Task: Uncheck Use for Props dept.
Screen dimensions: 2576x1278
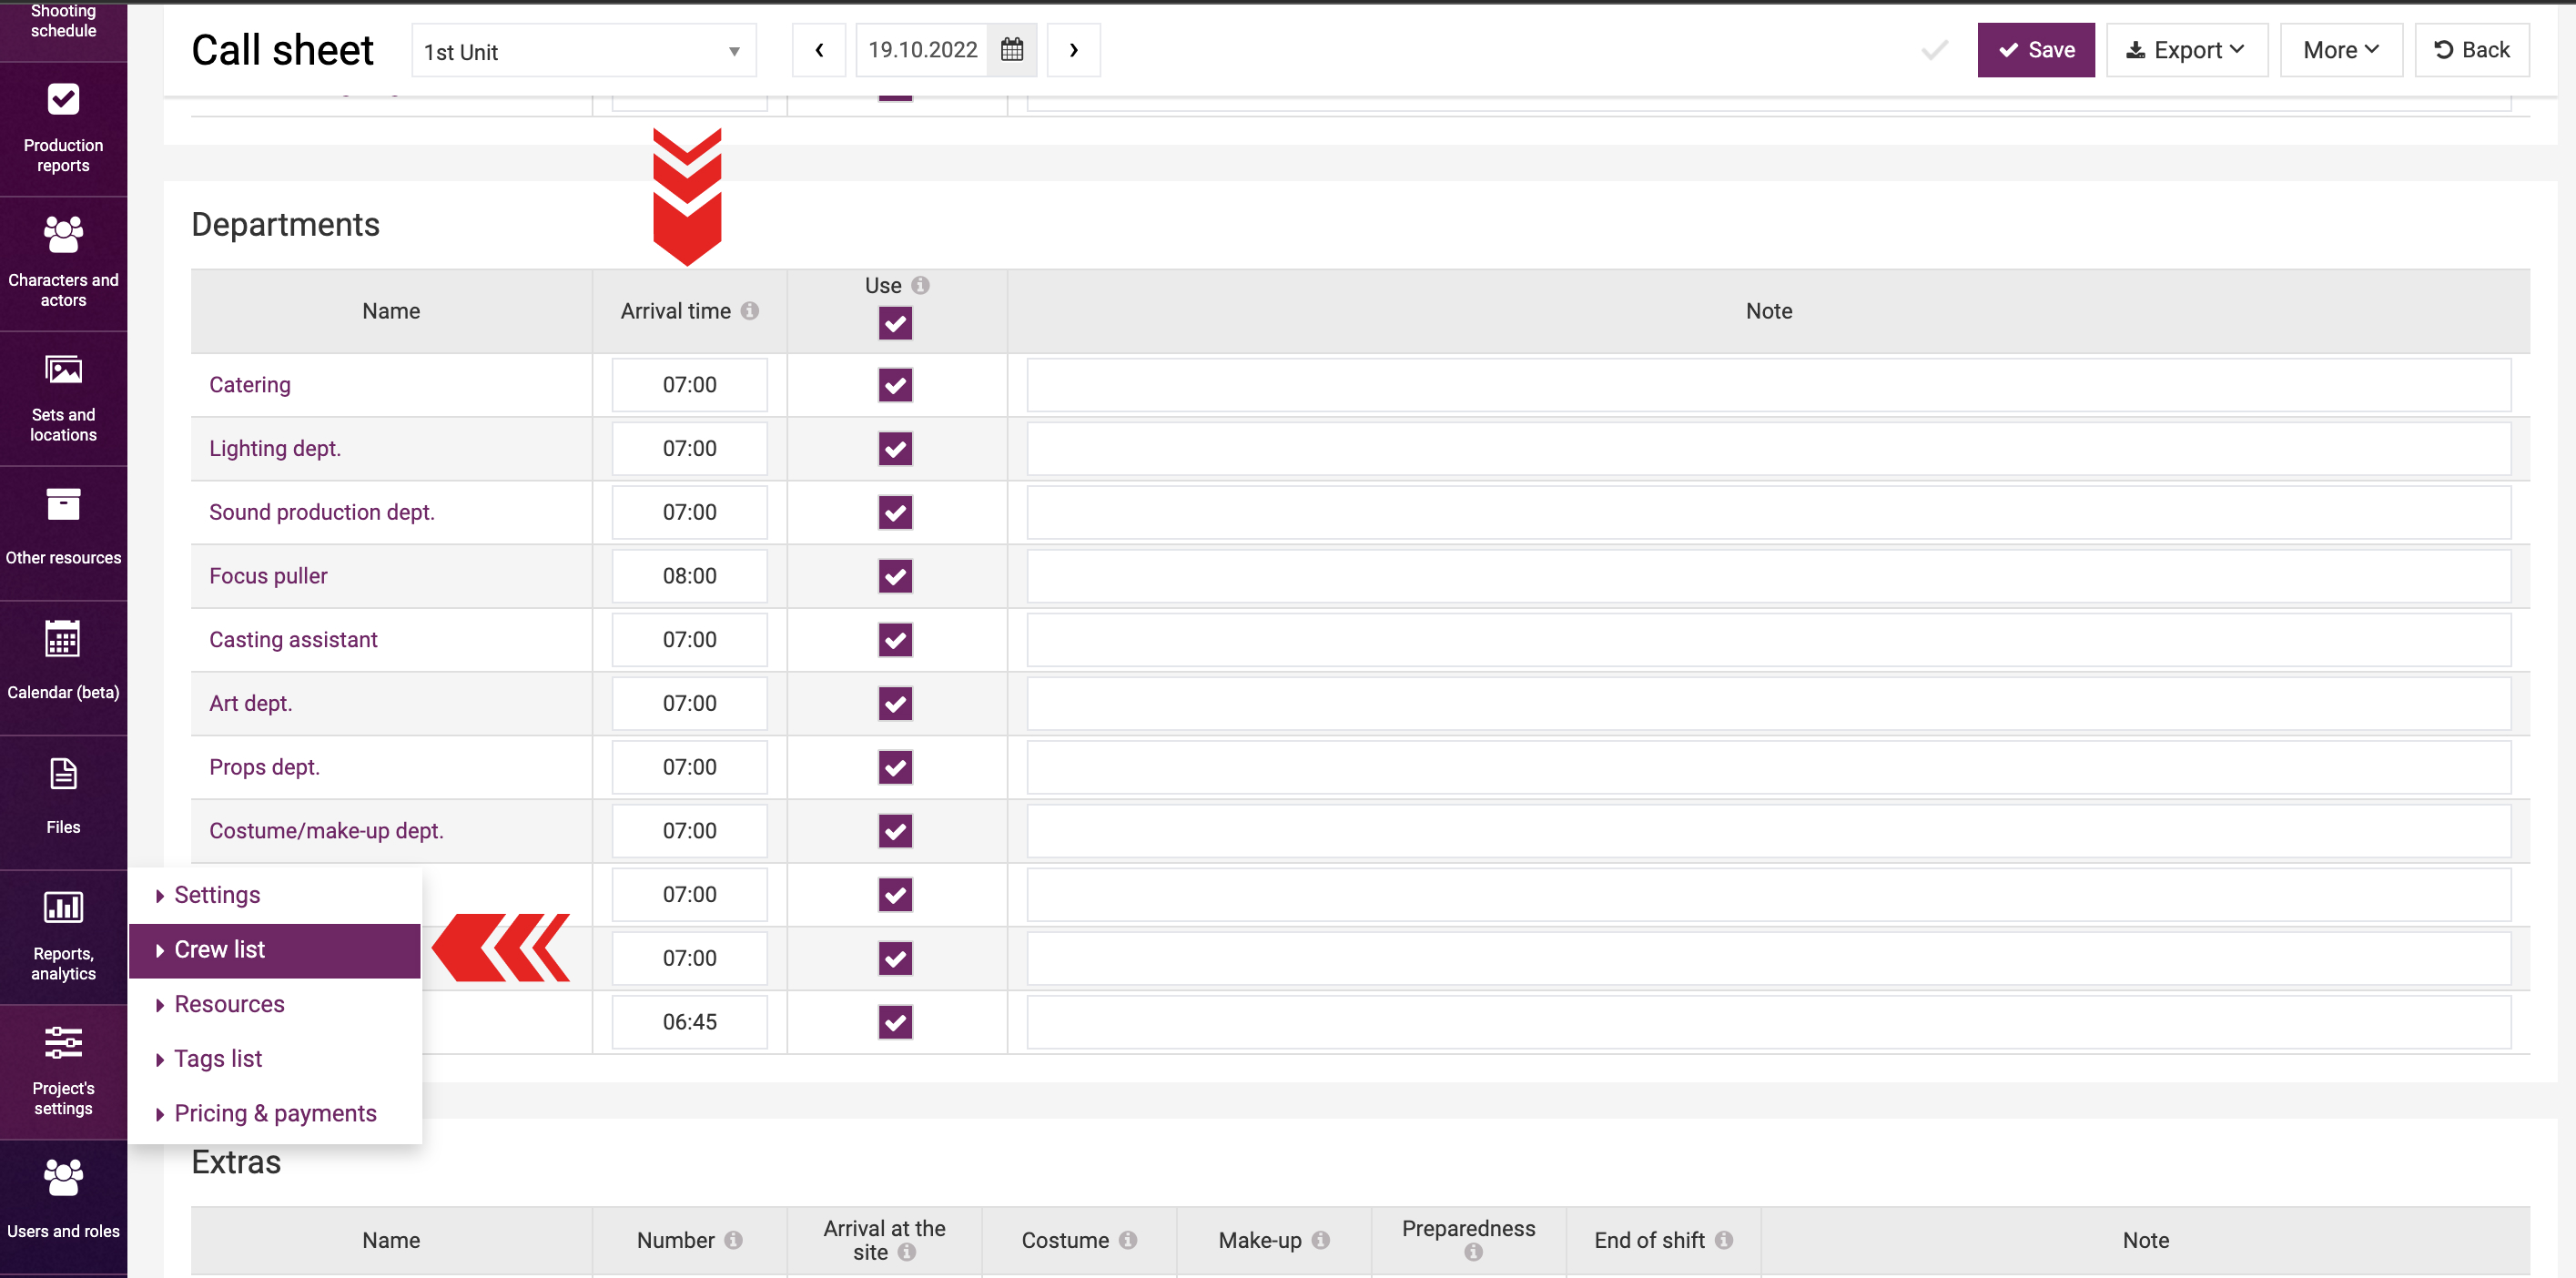Action: pos(895,767)
